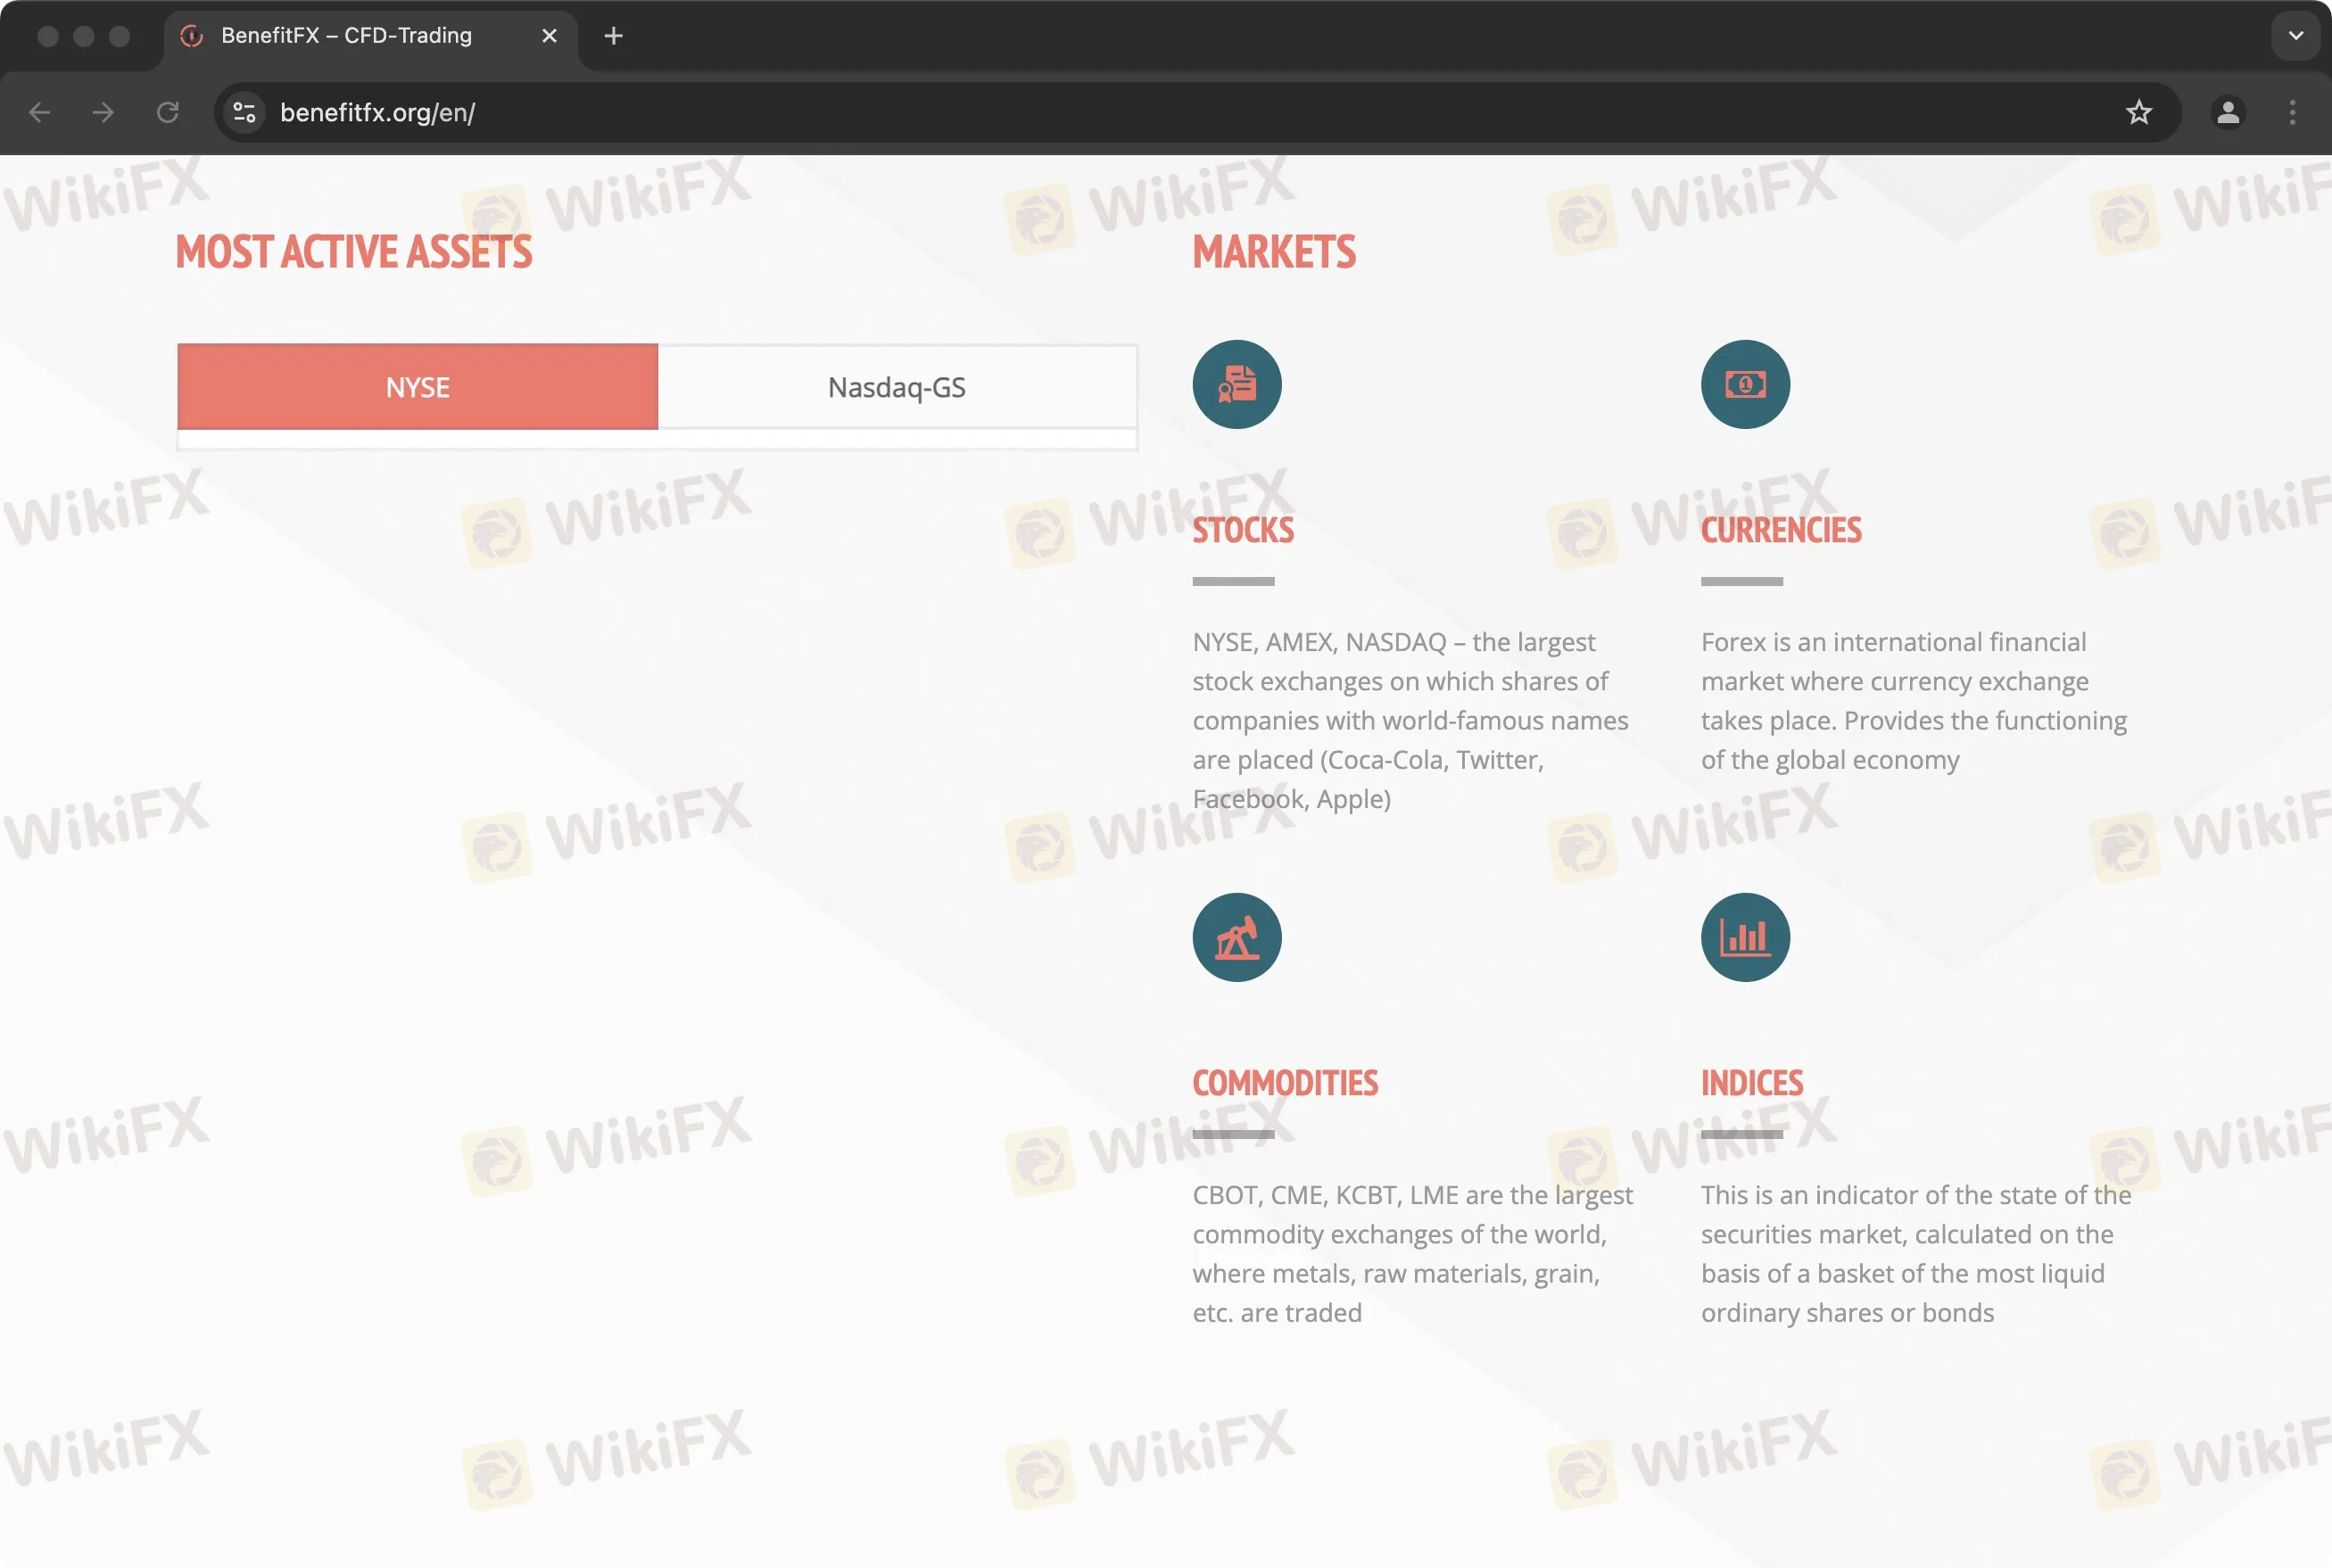
Task: Click the browser reload button
Action: [x=168, y=112]
